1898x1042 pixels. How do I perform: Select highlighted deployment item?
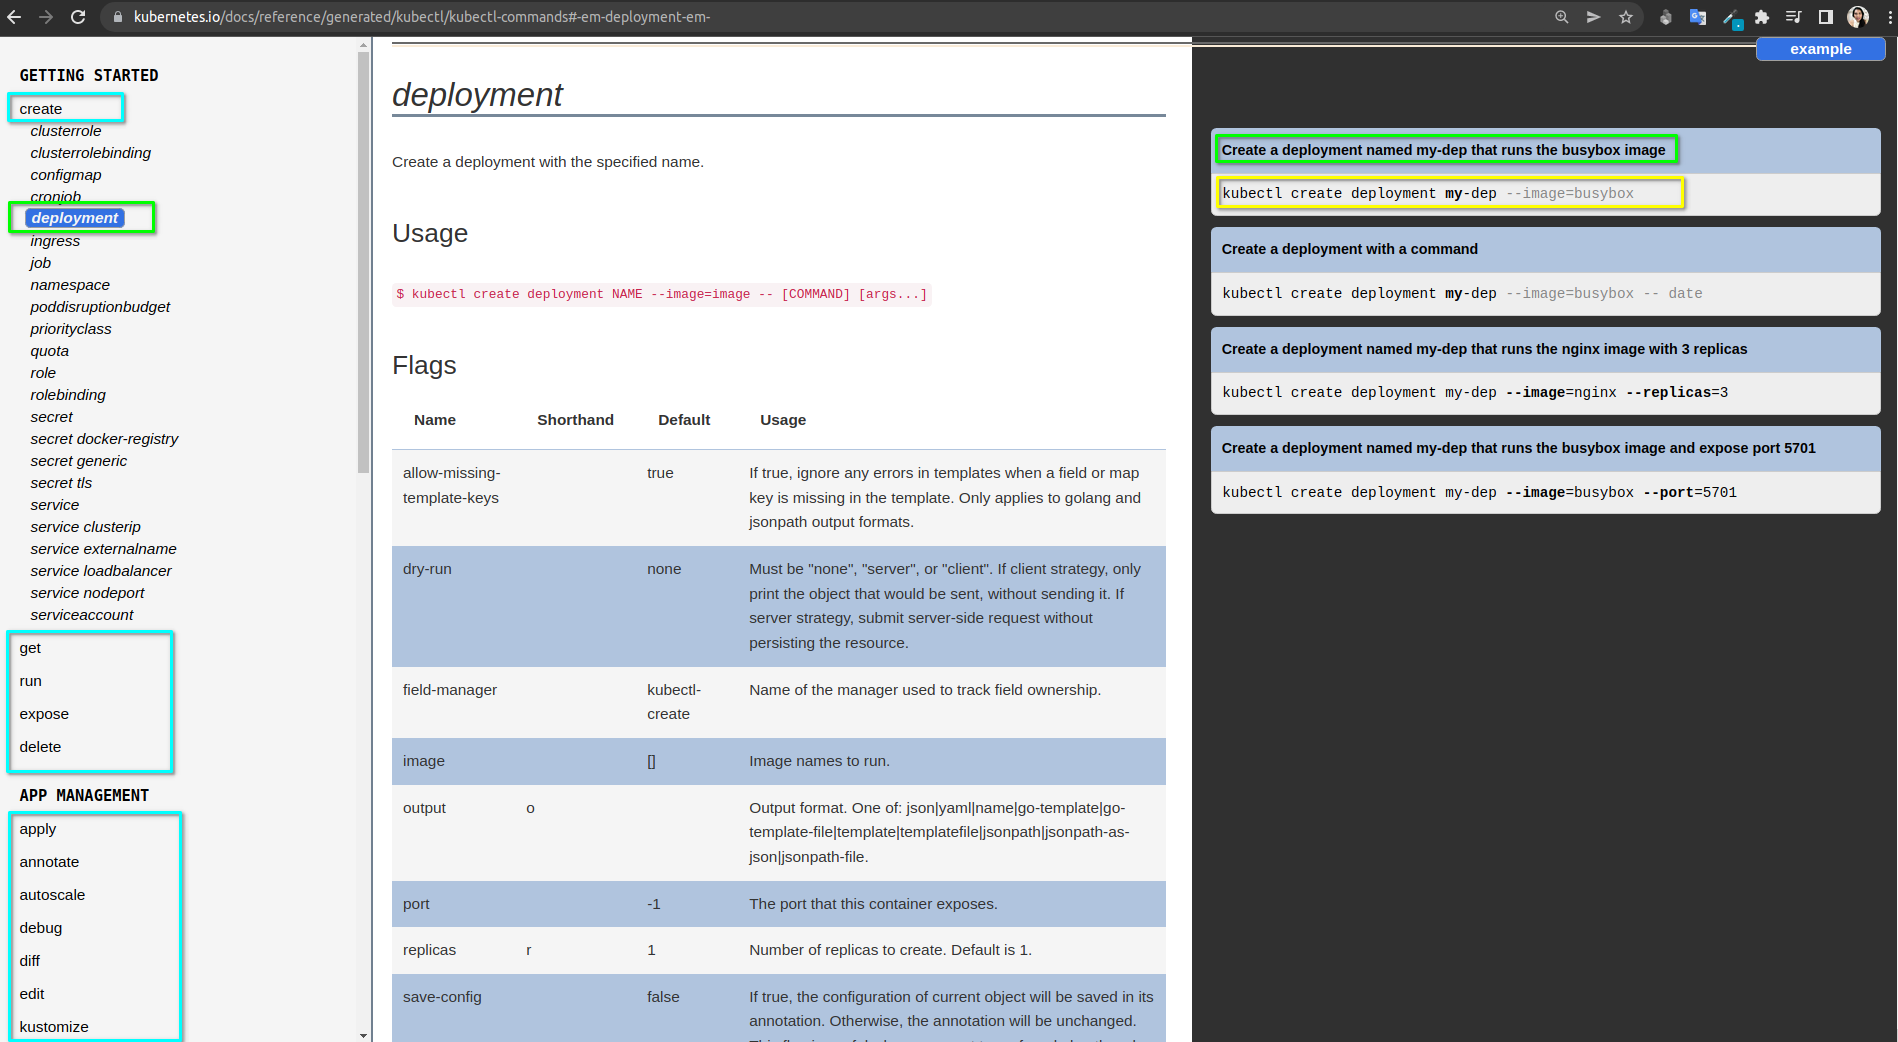pos(75,218)
